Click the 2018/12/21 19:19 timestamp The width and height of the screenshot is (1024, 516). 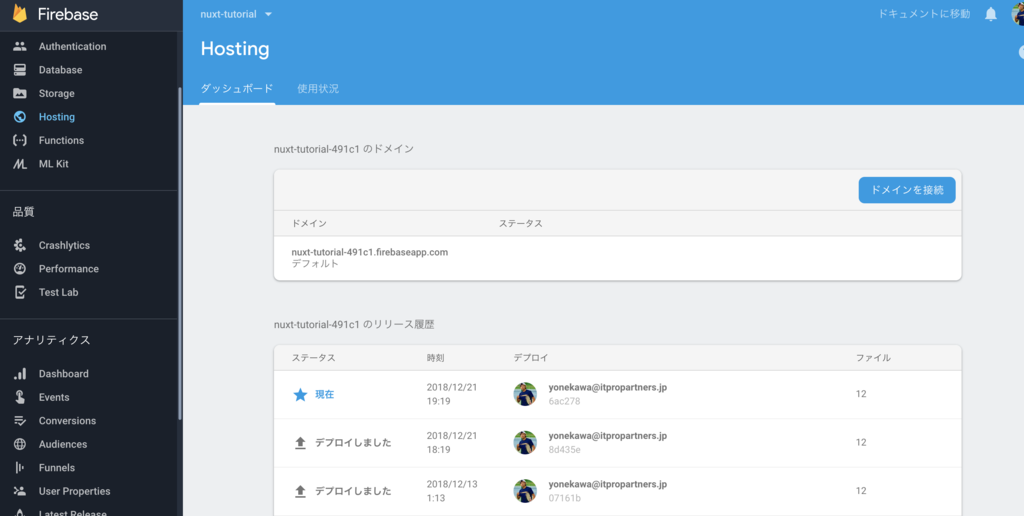452,394
